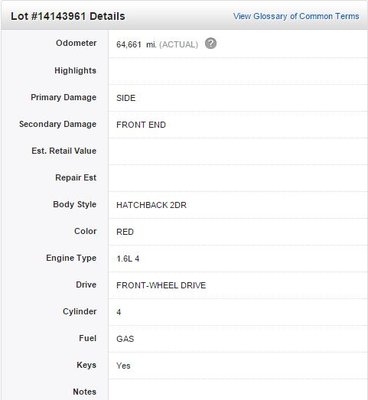Click the Primary Damage label
The image size is (368, 400).
63,97
